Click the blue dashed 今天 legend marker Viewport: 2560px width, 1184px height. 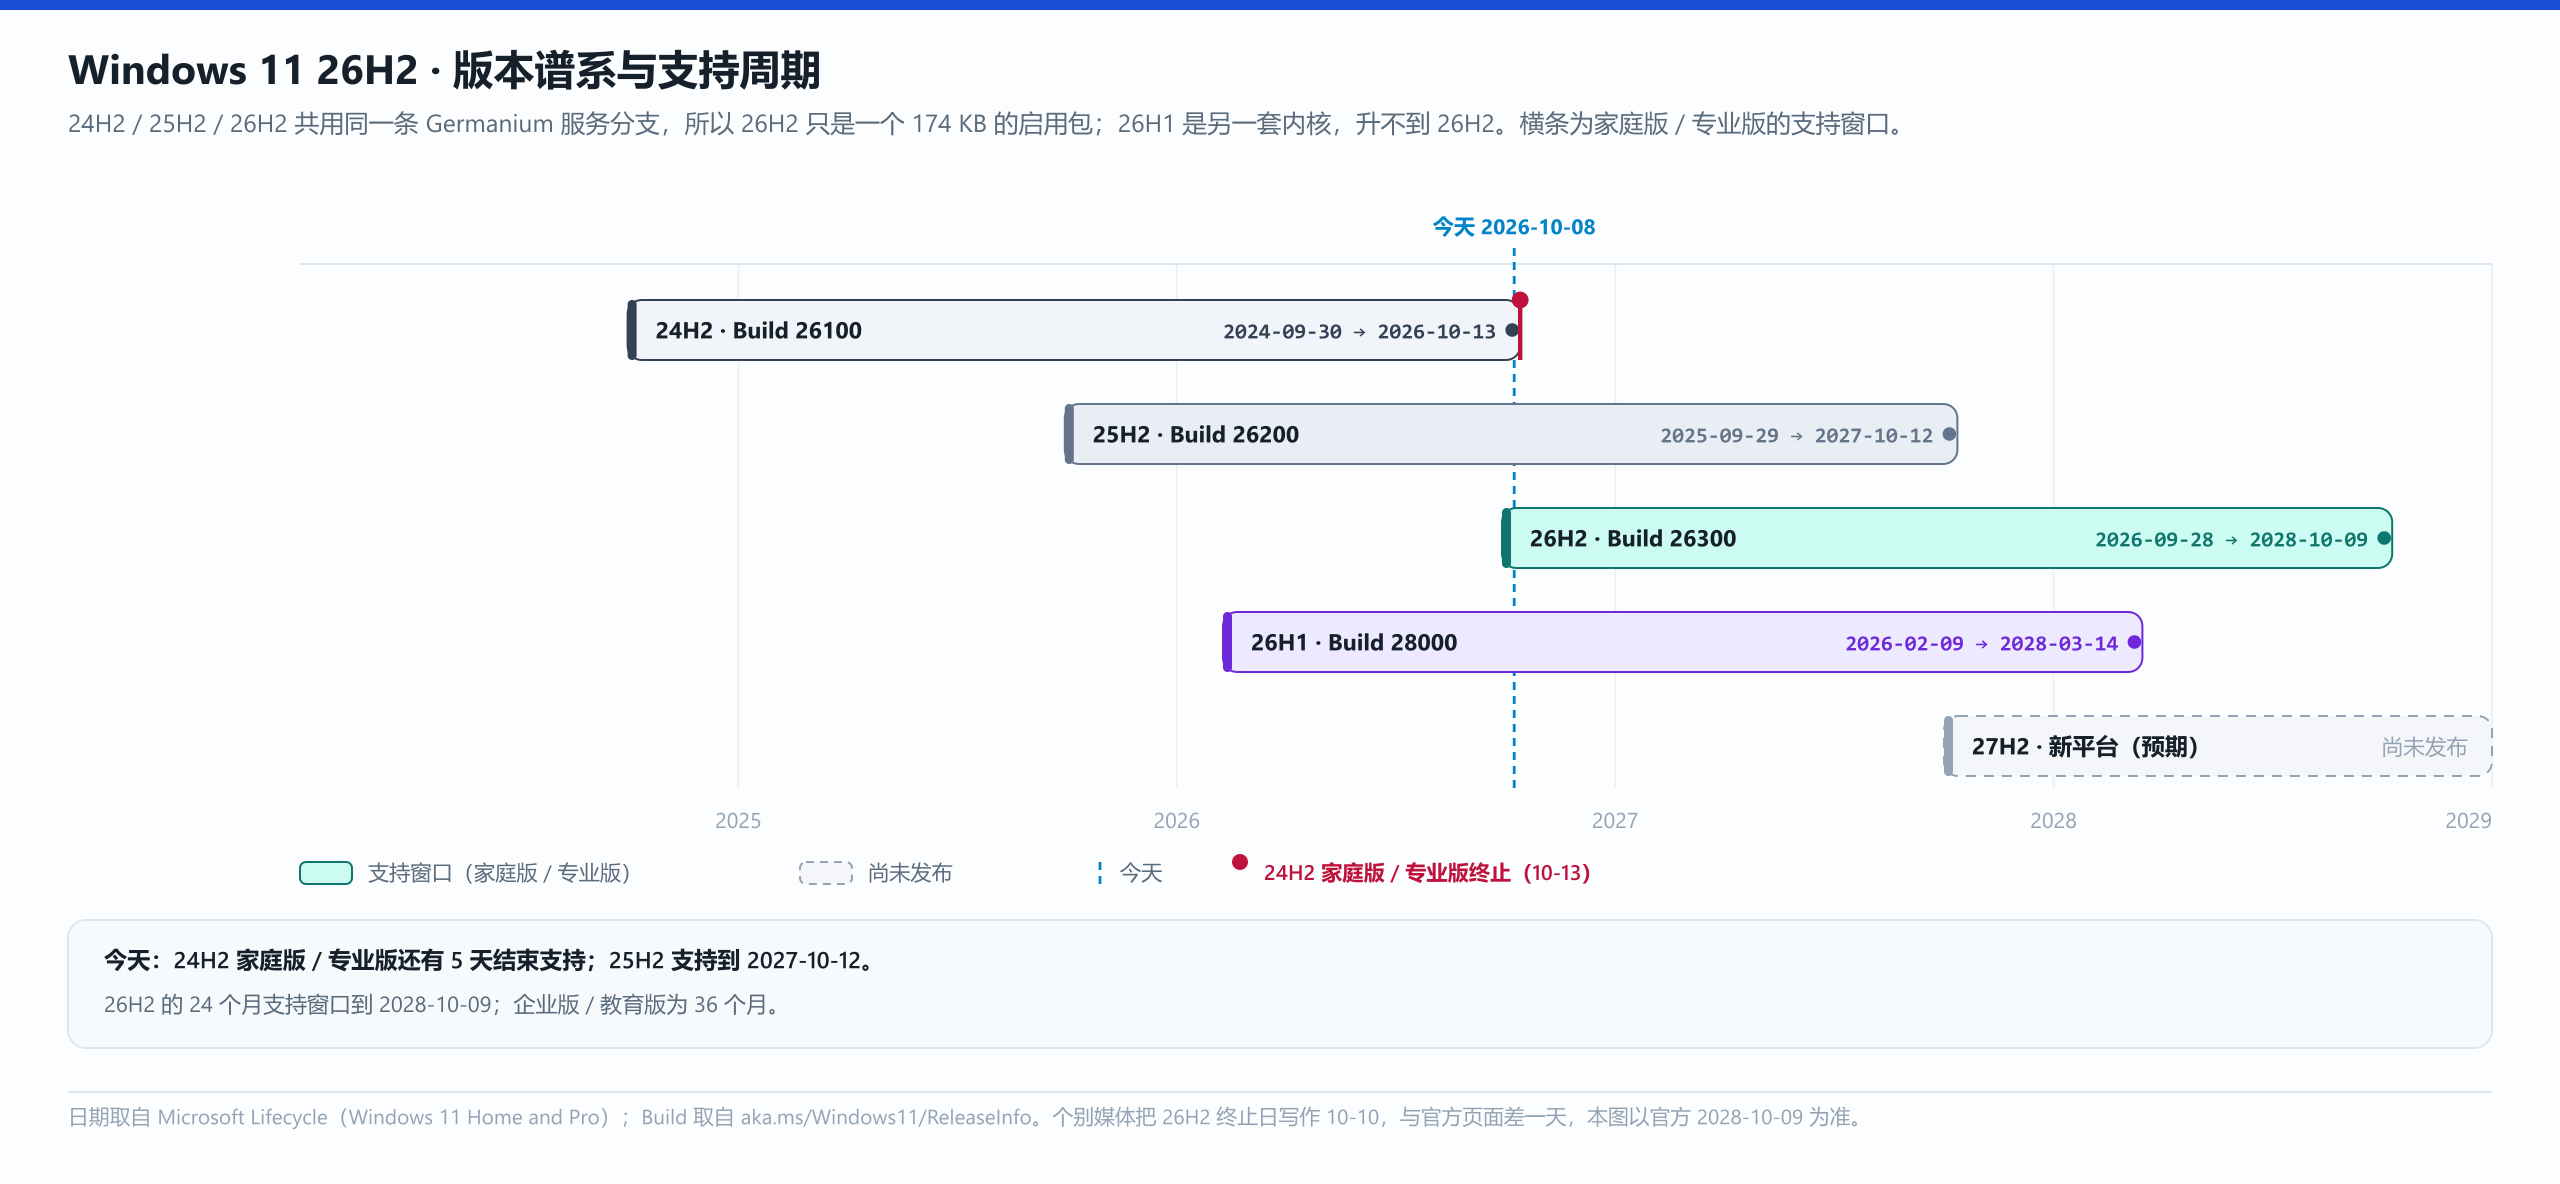pos(1100,873)
